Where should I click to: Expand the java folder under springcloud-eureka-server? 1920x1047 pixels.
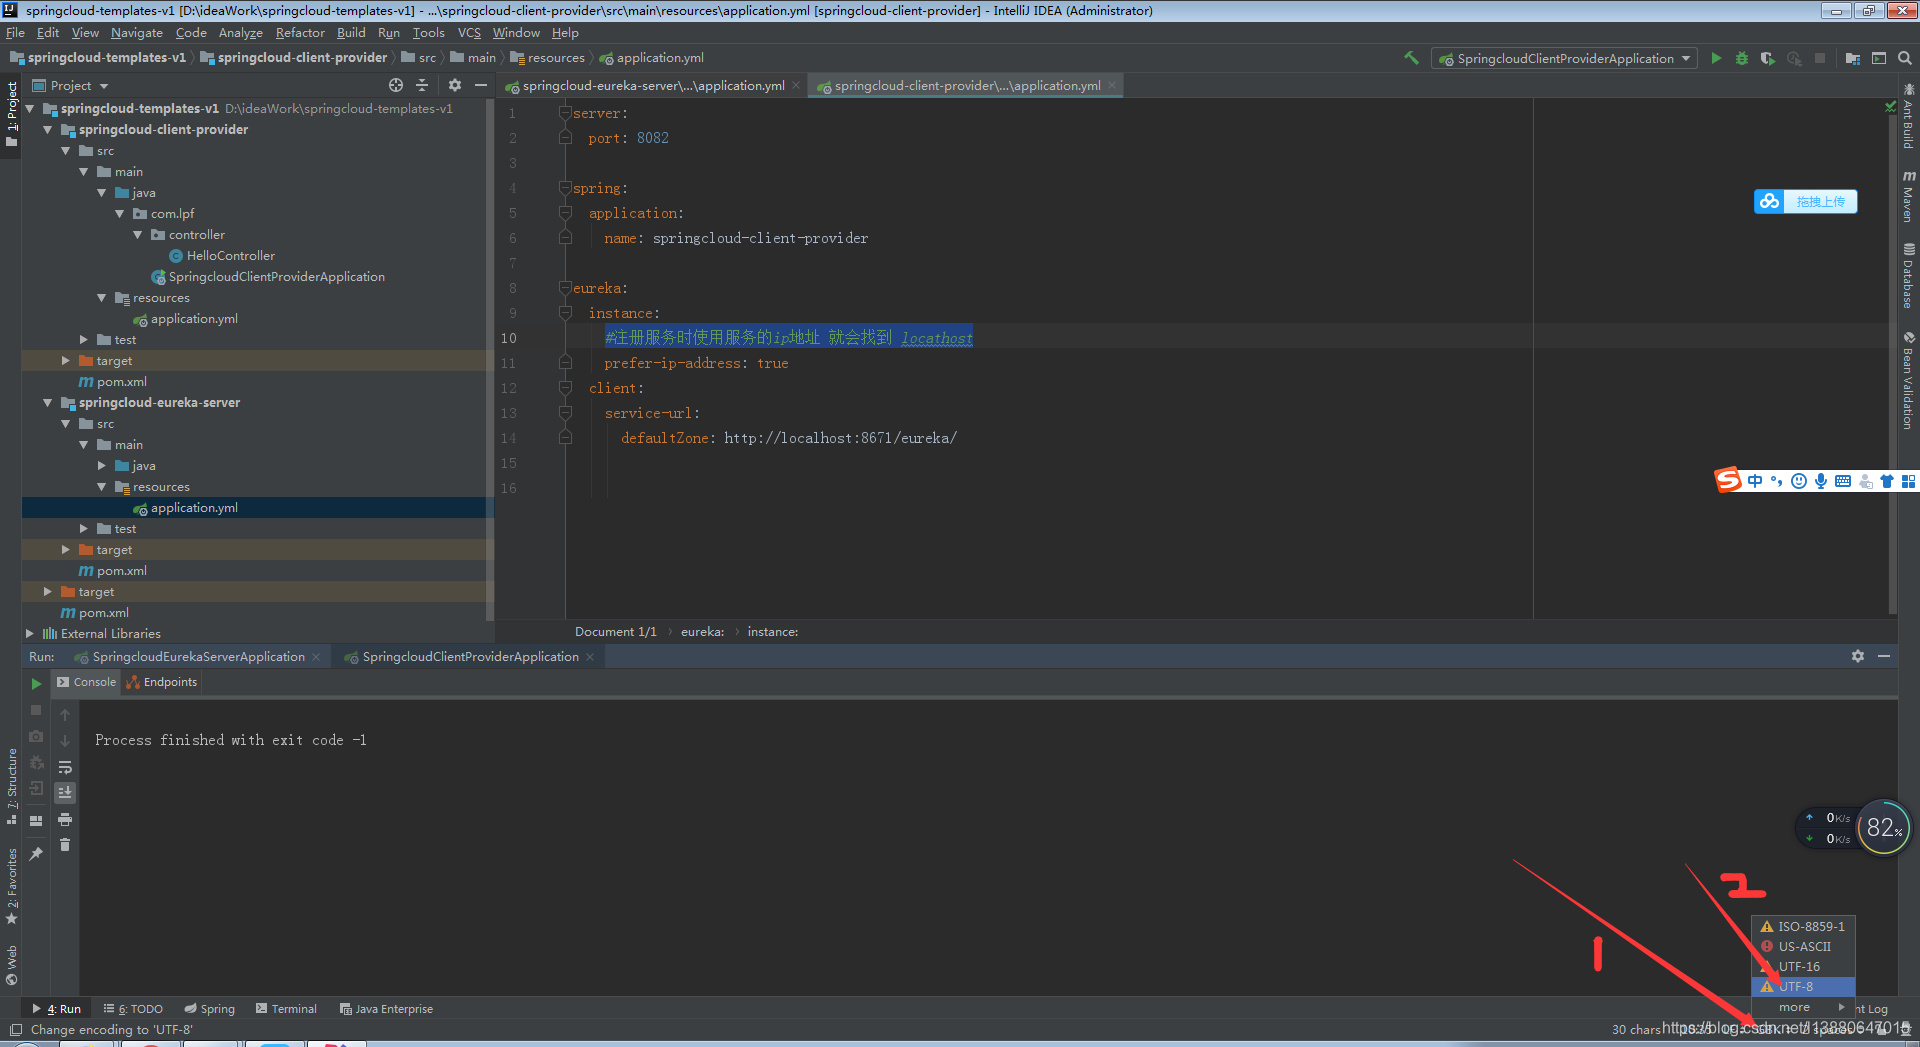click(x=101, y=466)
